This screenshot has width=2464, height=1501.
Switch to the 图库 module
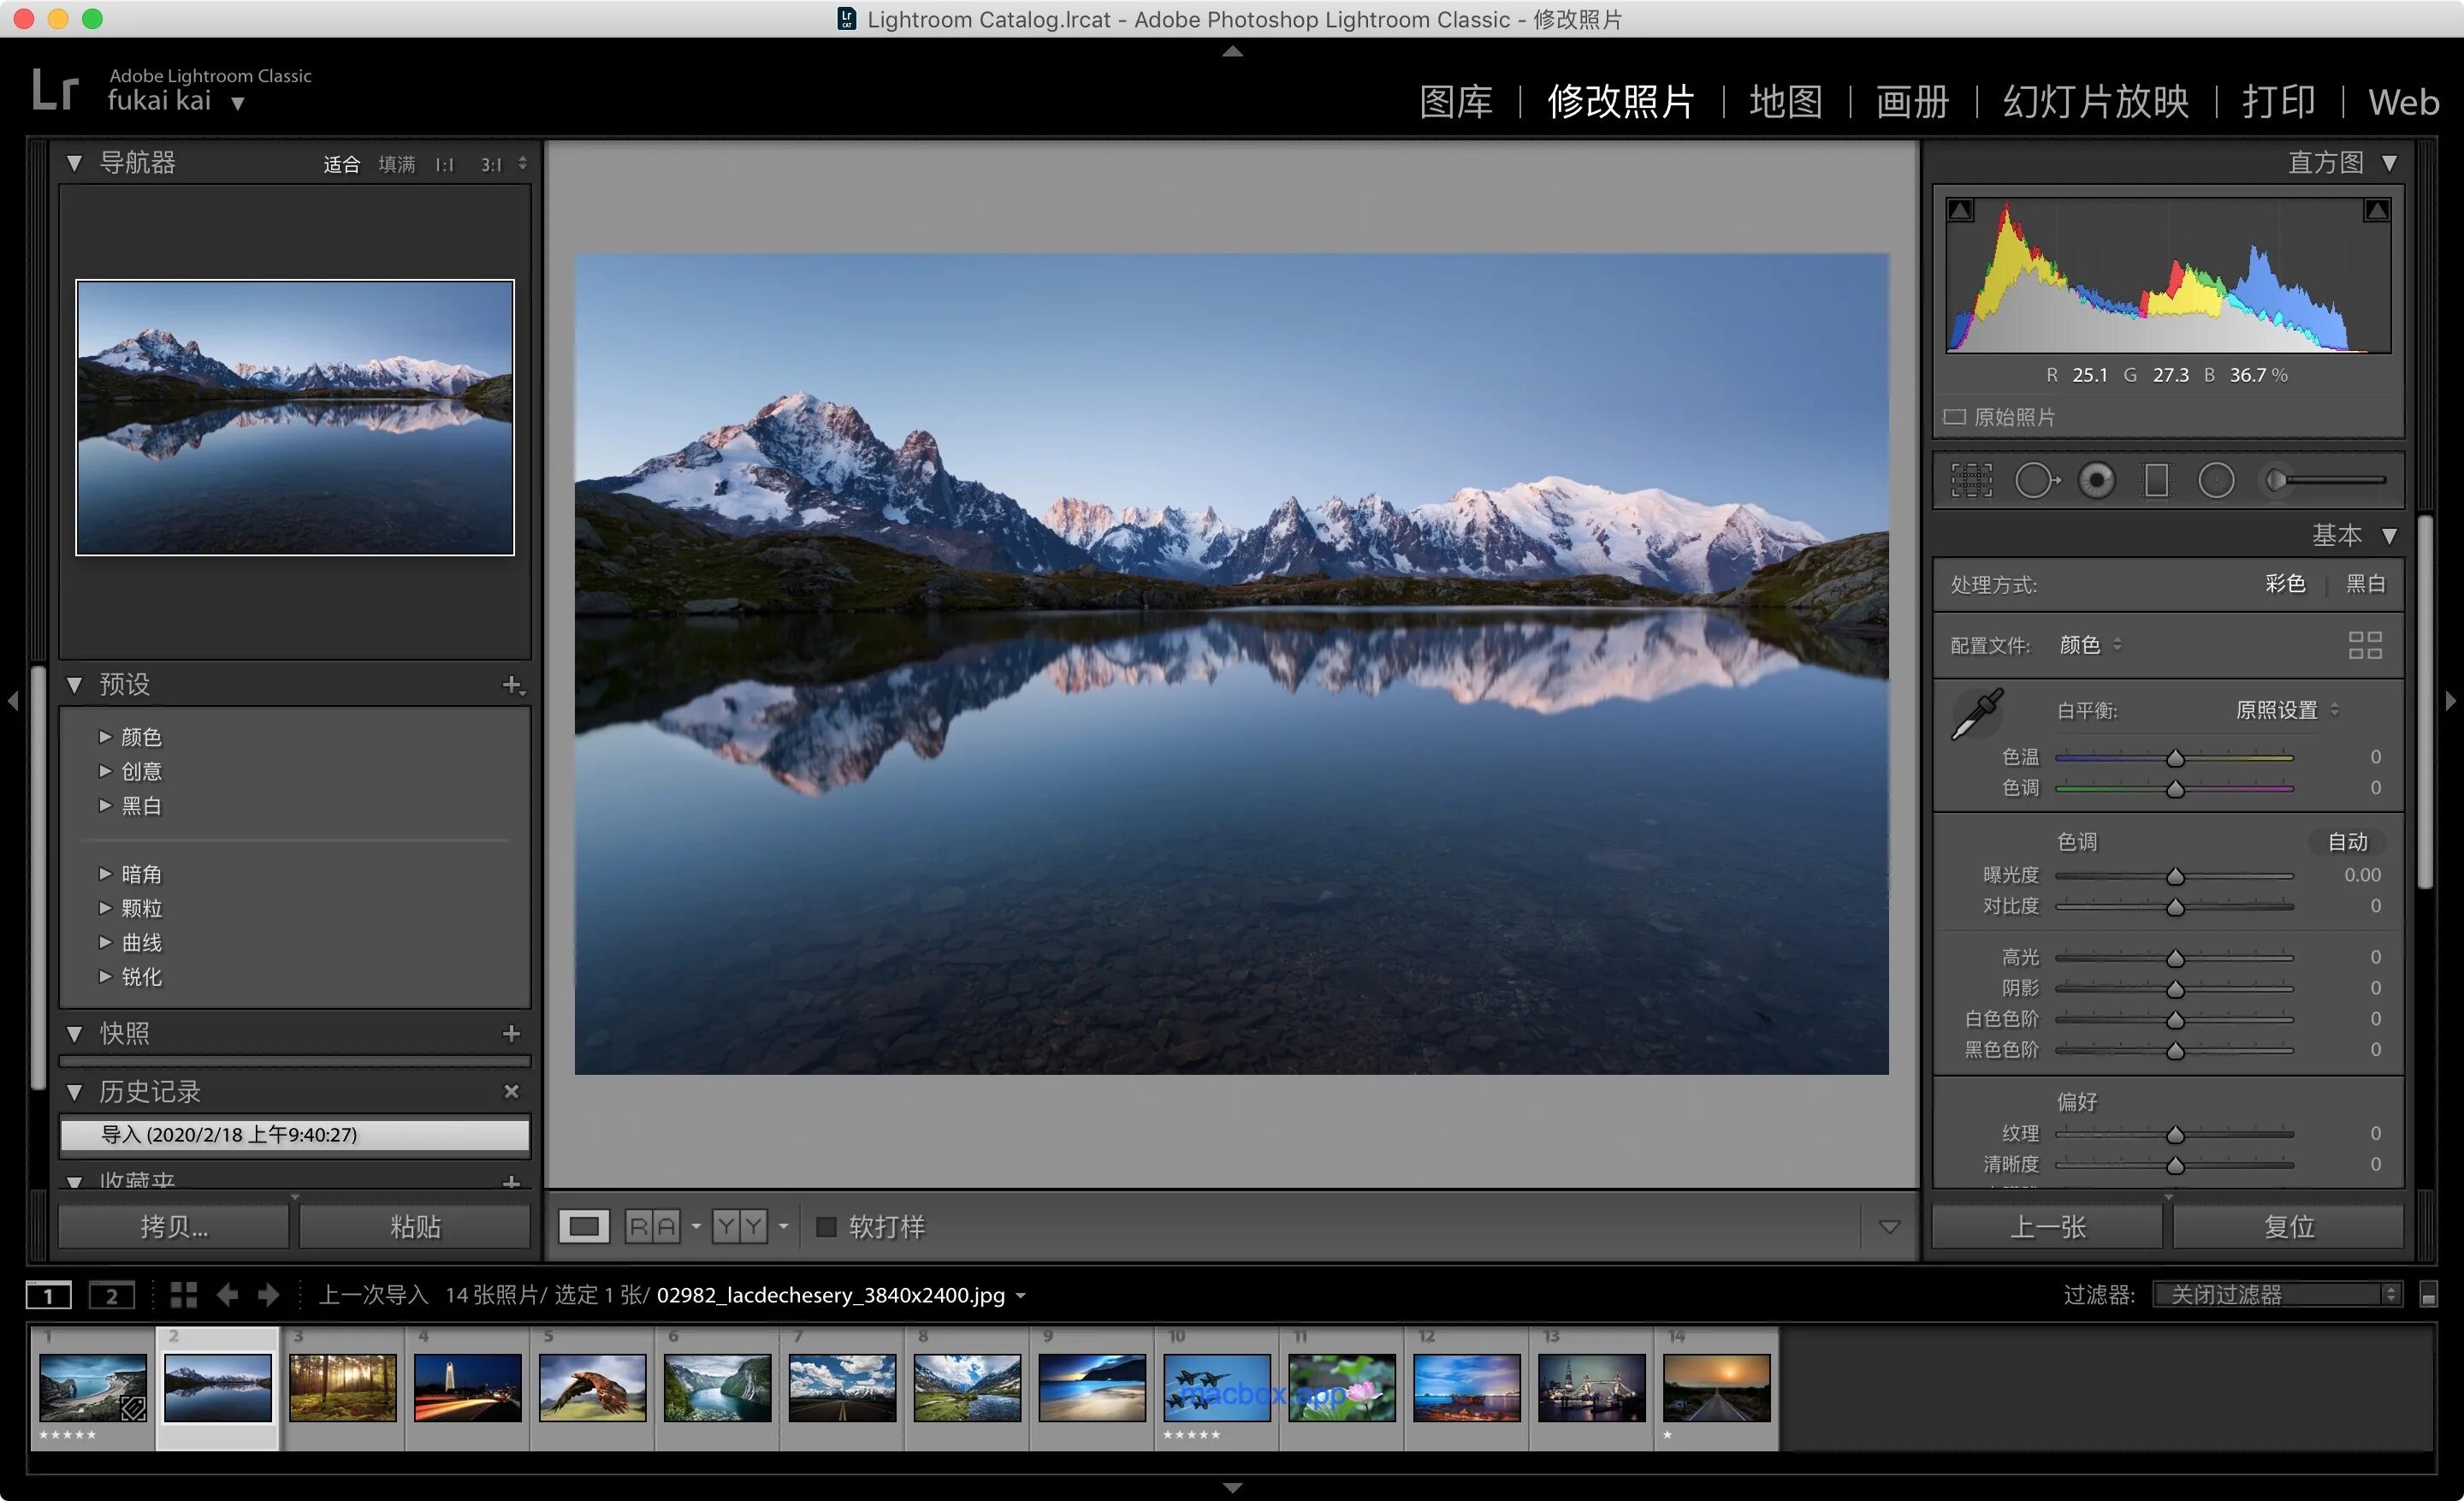coord(1455,102)
